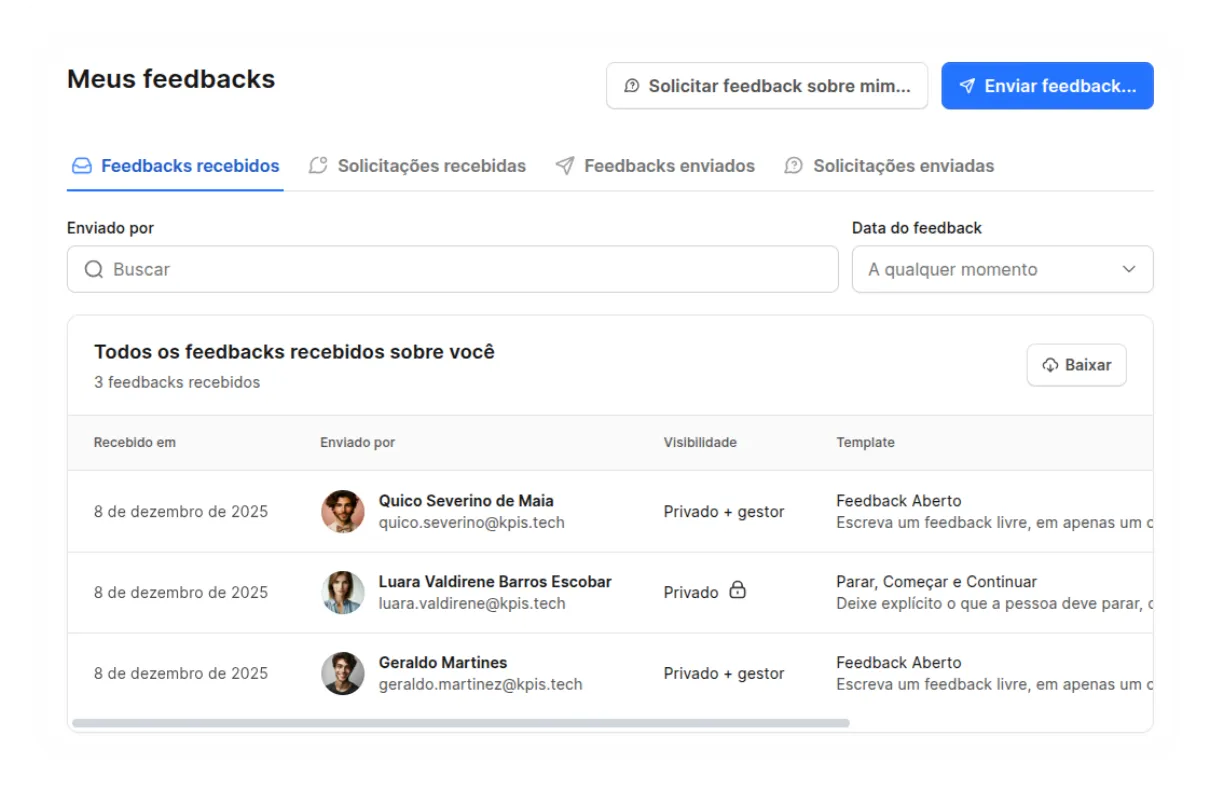
Task: Click Parar, Começar e Continuar template
Action: [x=937, y=581]
